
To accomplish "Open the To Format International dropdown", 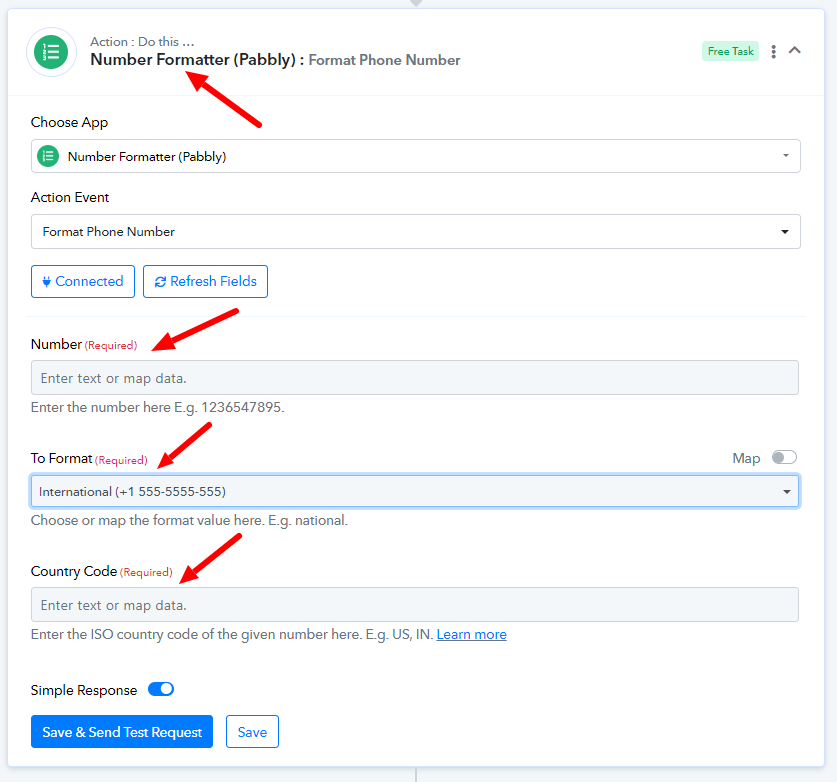I will 415,492.
